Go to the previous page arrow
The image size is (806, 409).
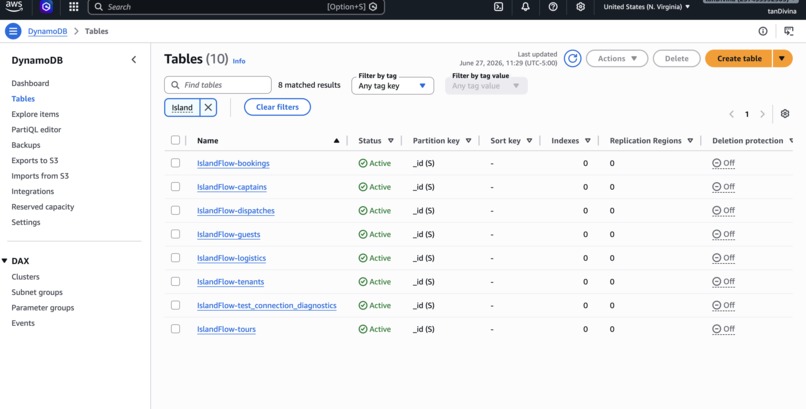(731, 114)
